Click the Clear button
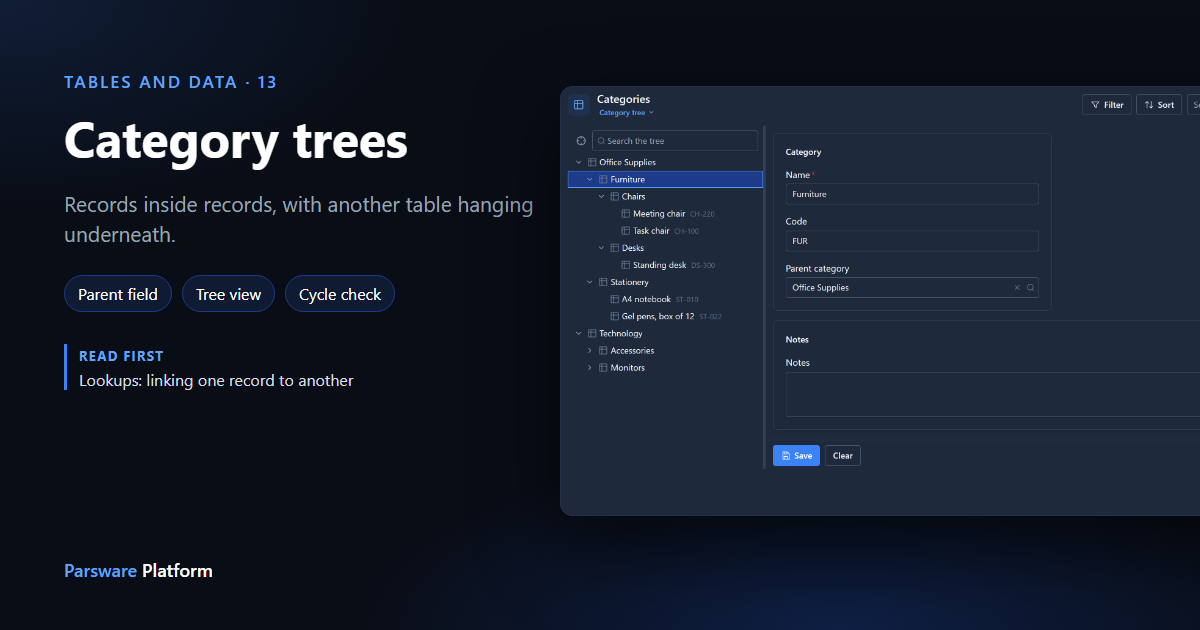The width and height of the screenshot is (1200, 630). point(843,456)
